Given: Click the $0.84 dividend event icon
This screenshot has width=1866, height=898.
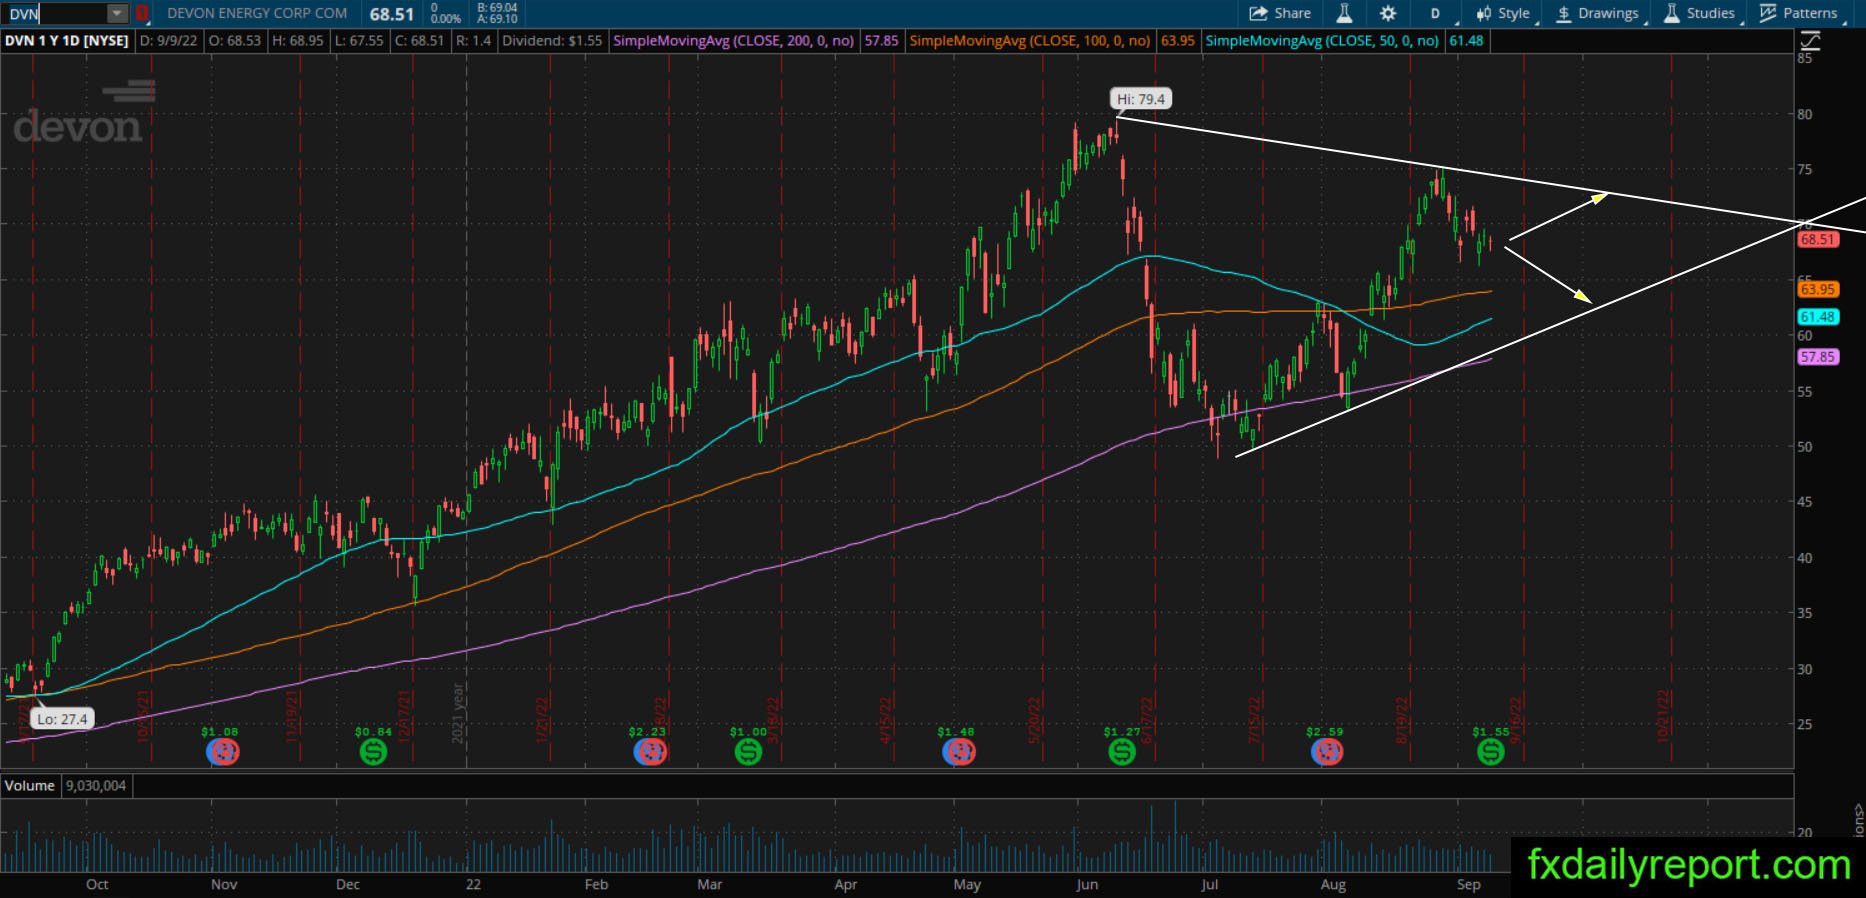Looking at the screenshot, I should tap(373, 751).
